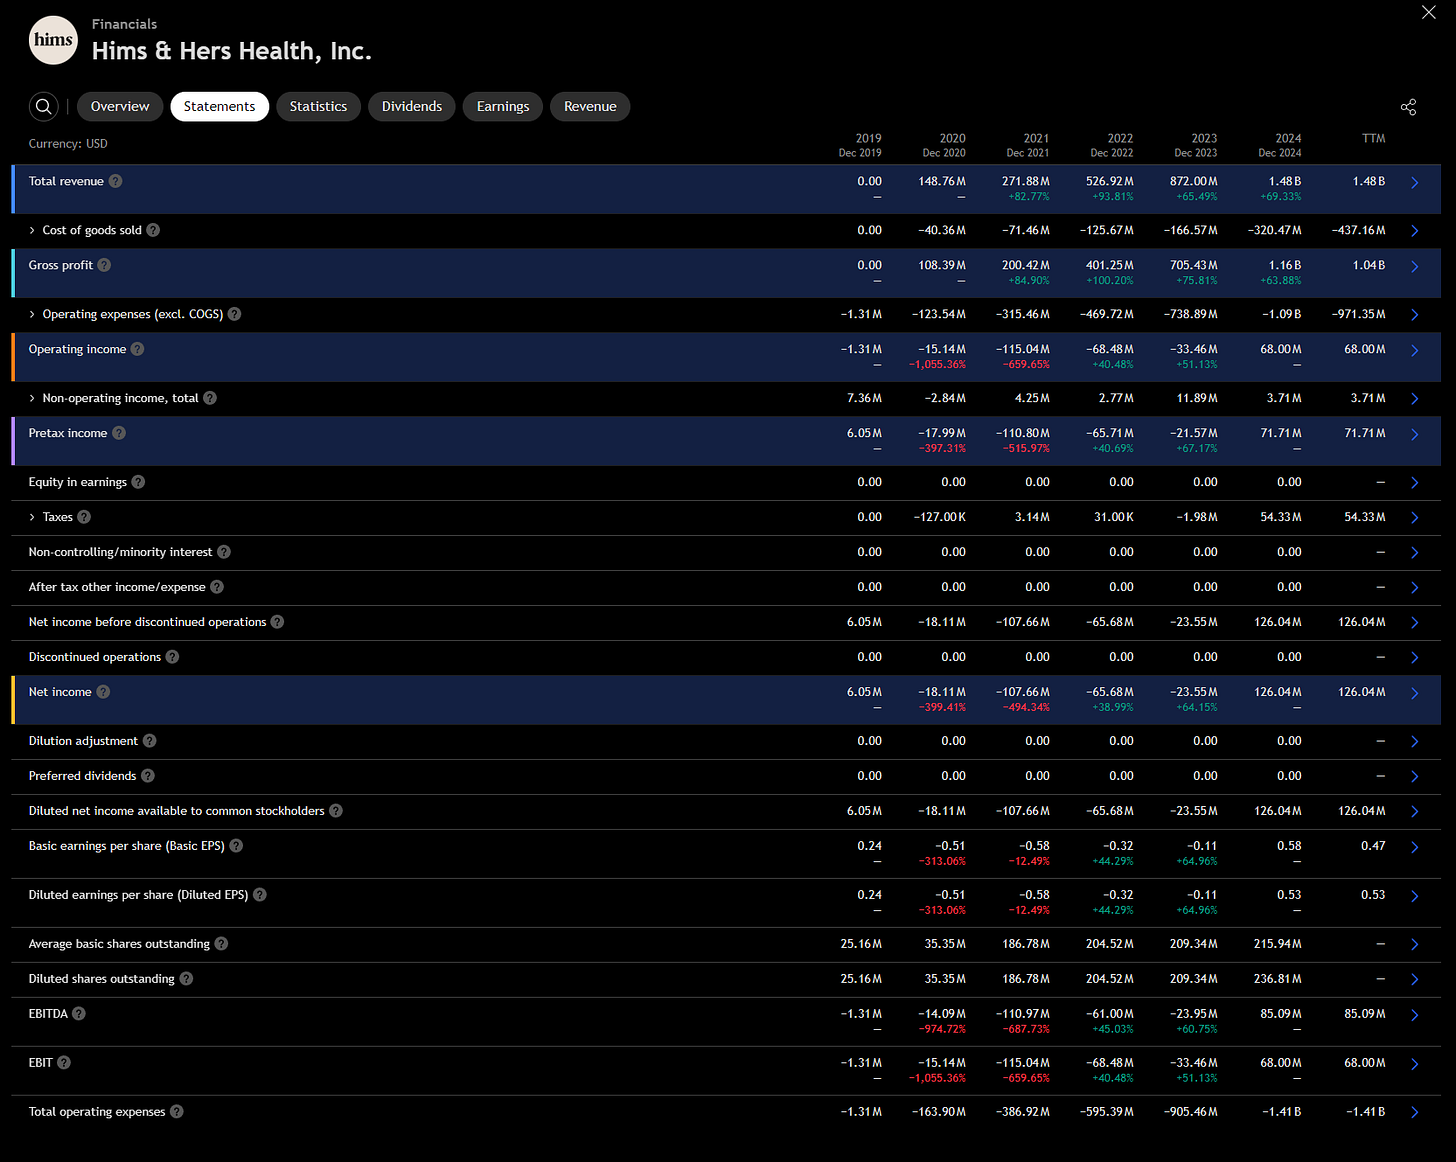Viewport: 1456px width, 1162px height.
Task: Click the hims company logo
Action: (x=53, y=40)
